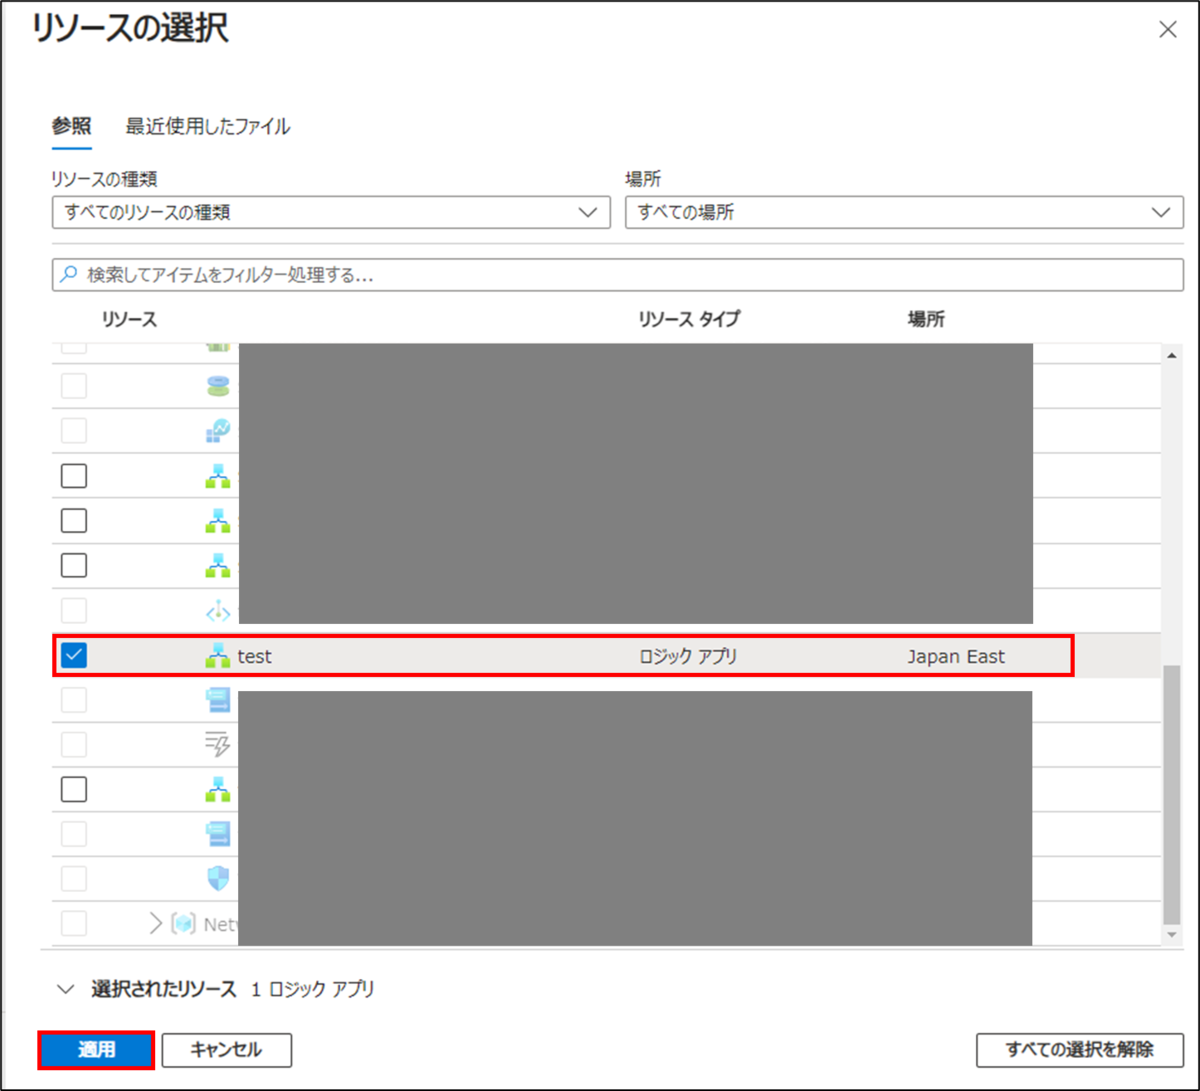Click the chart-style resource icon

[x=217, y=431]
